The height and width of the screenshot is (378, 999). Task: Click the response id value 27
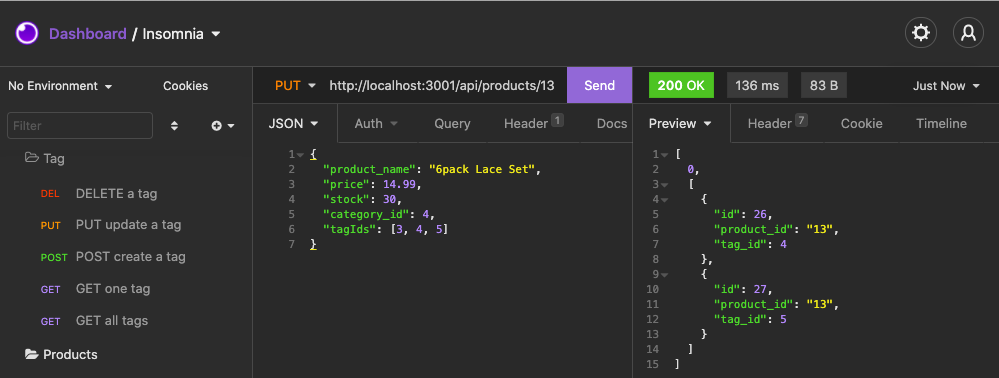click(761, 289)
